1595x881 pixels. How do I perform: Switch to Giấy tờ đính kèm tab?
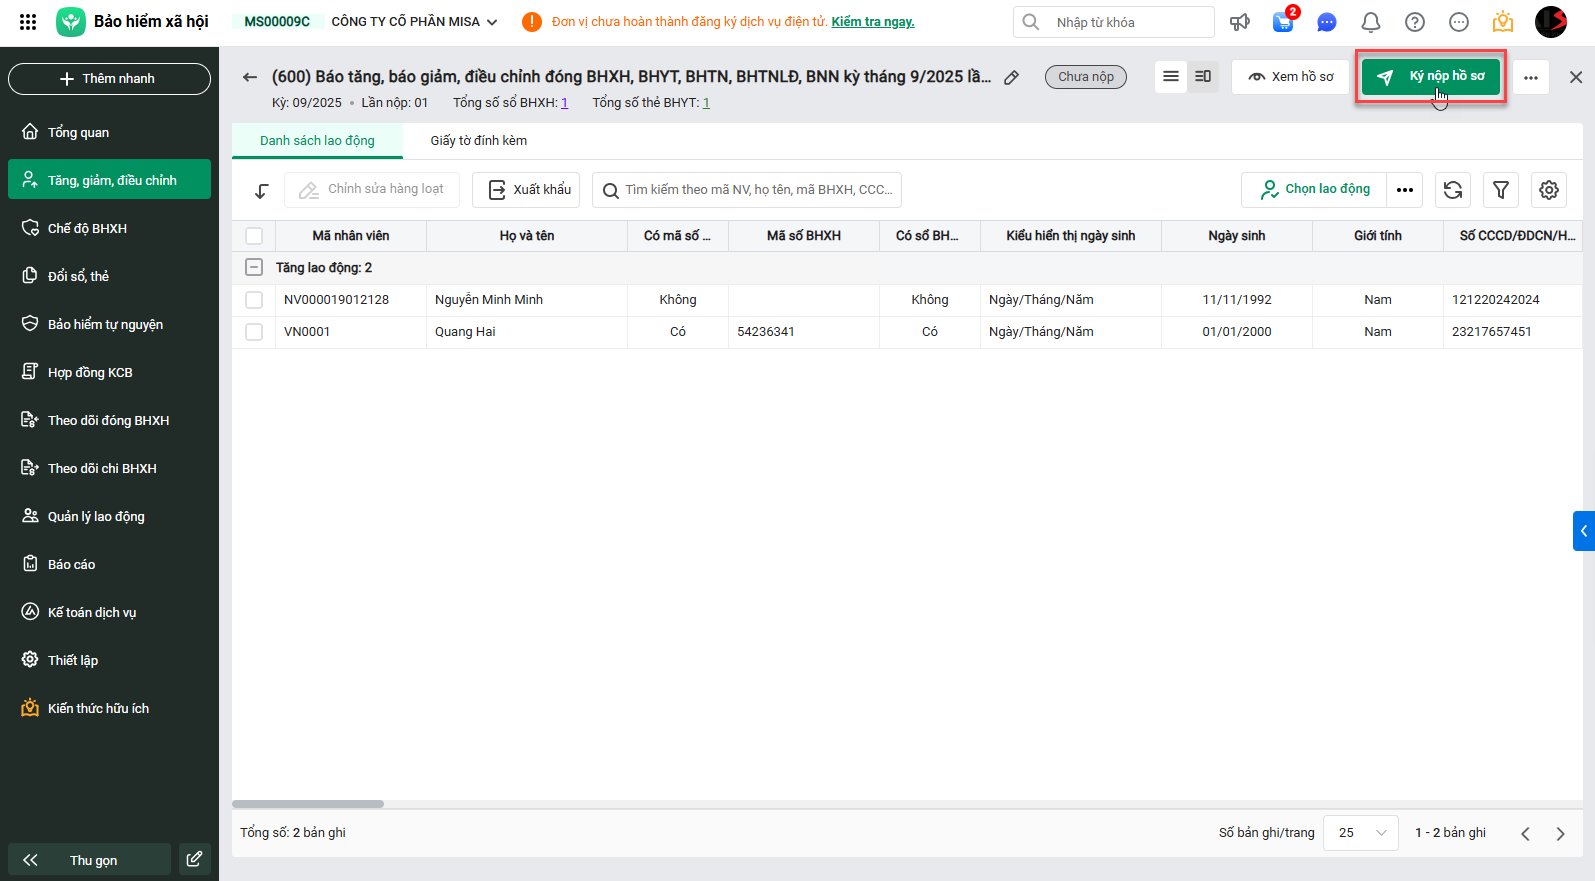[478, 141]
